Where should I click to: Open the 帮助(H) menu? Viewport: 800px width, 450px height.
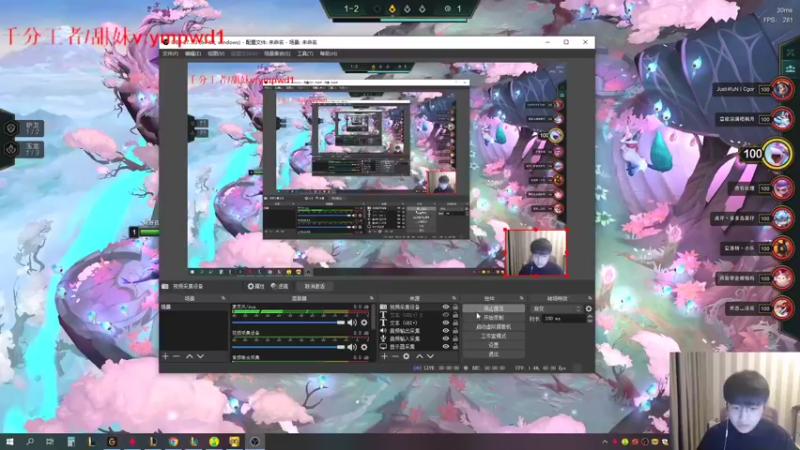point(328,54)
